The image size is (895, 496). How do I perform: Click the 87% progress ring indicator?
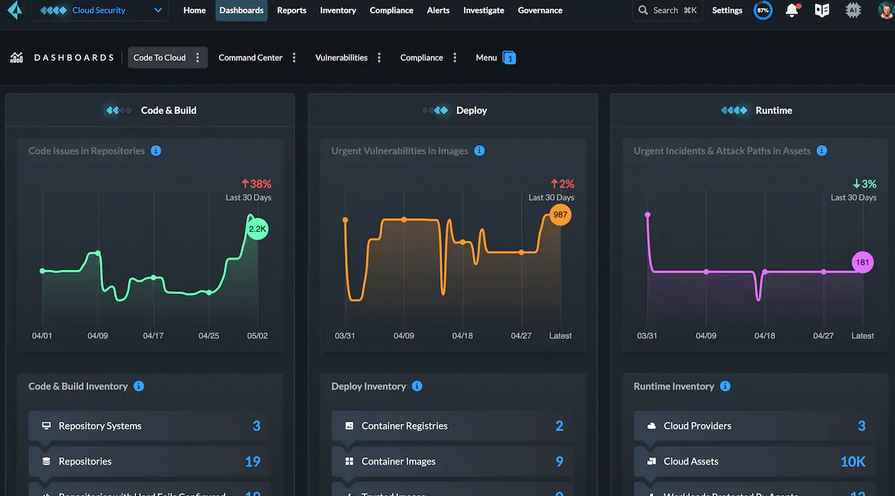[763, 10]
